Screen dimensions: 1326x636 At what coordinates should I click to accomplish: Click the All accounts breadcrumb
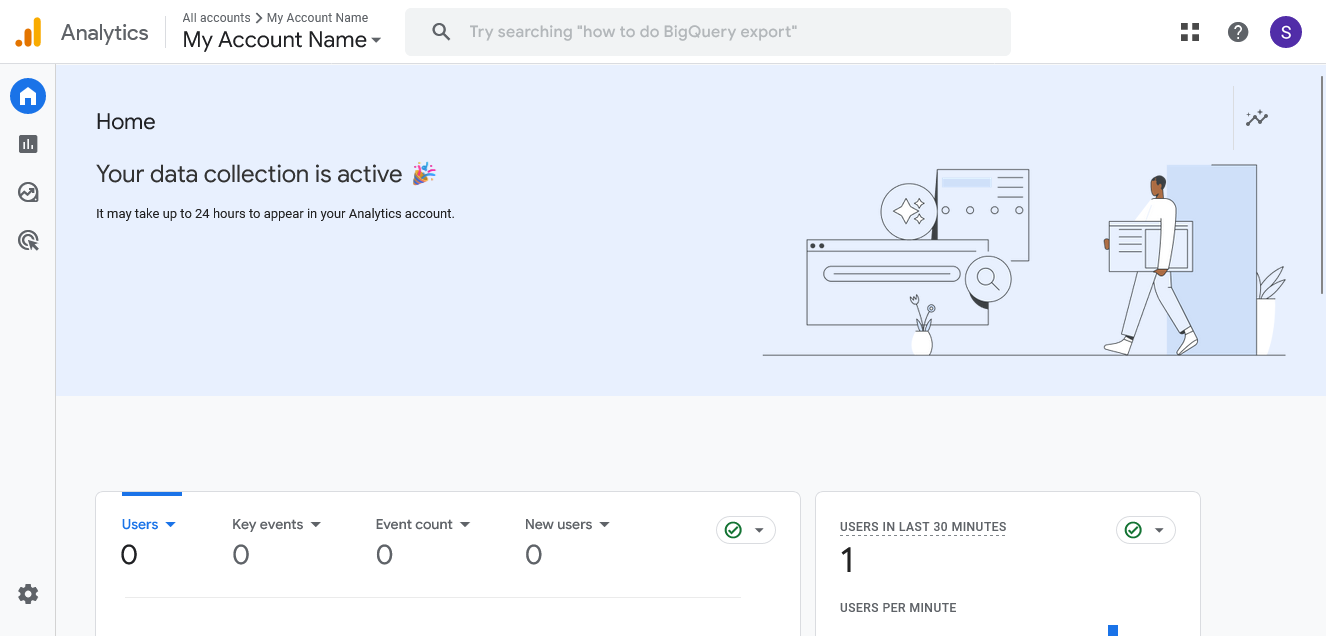click(x=216, y=17)
